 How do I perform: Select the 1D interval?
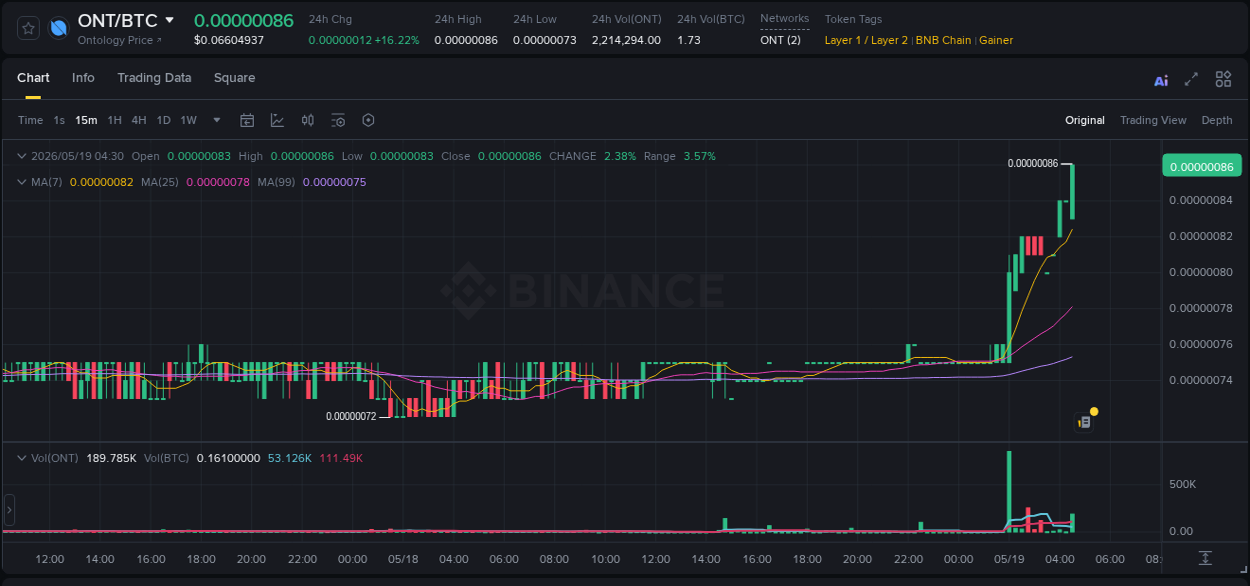[163, 120]
